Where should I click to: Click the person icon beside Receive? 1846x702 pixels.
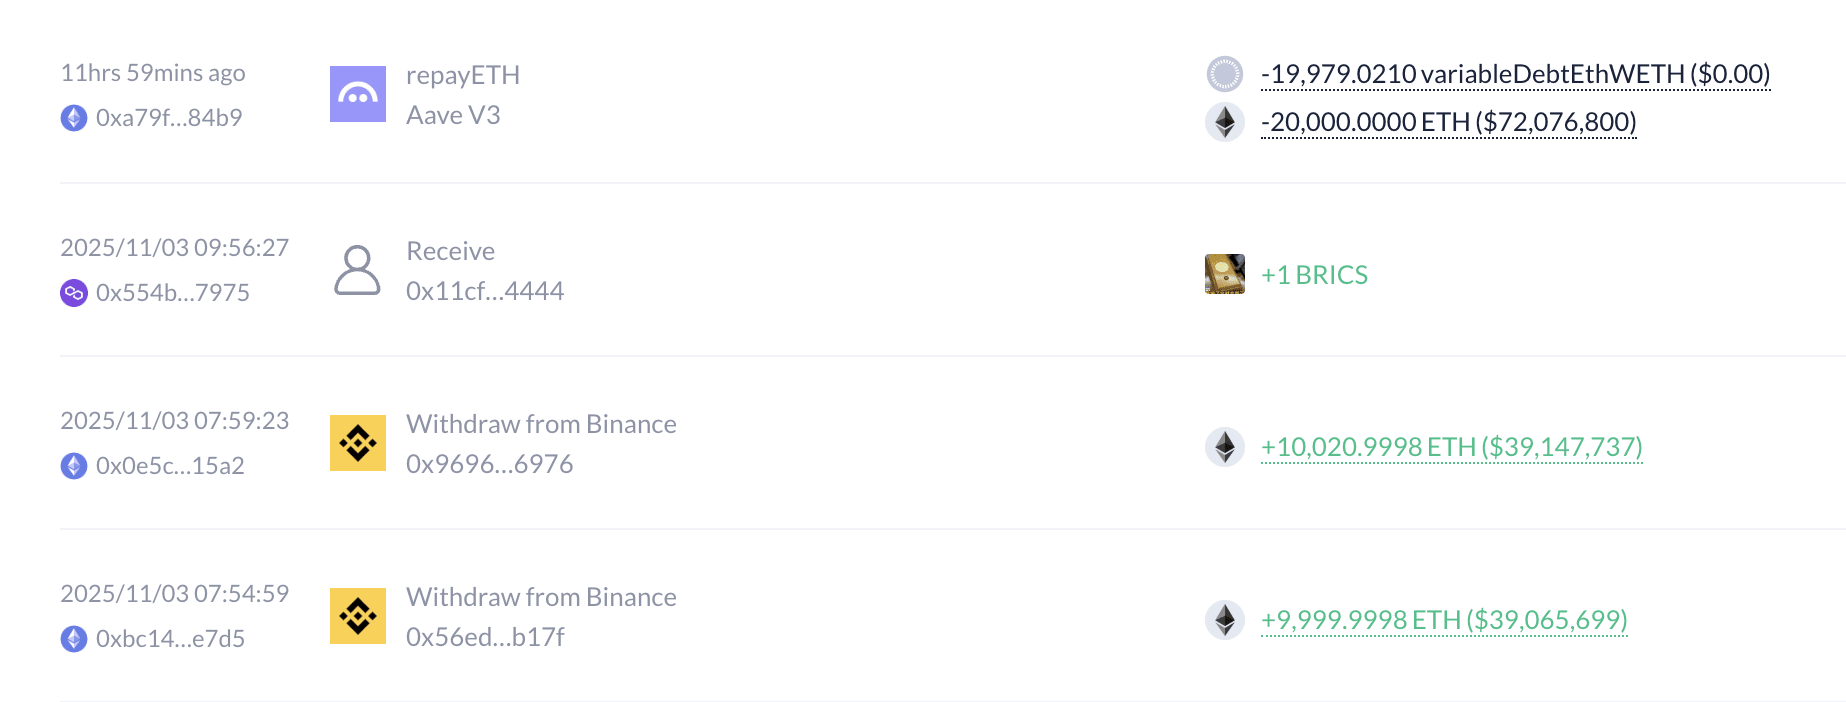coord(357,270)
